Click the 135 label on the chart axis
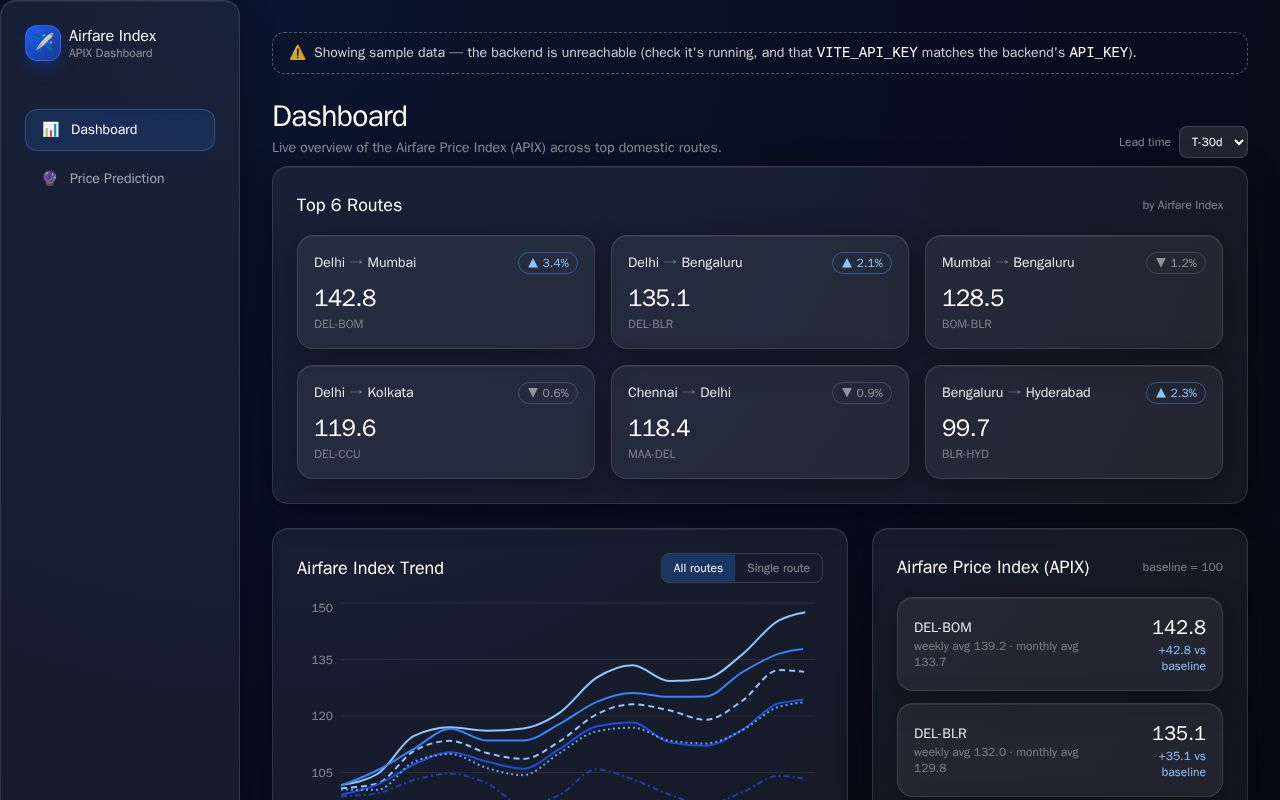This screenshot has width=1280, height=800. click(x=322, y=660)
